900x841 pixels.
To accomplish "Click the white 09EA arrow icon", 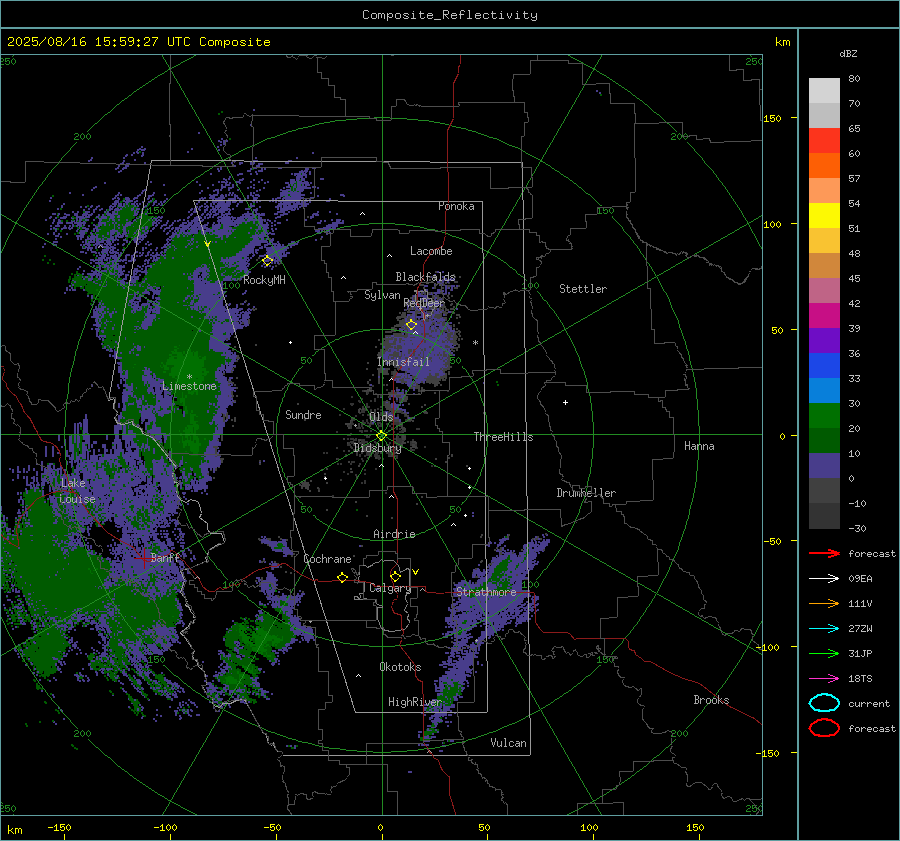I will click(x=824, y=579).
